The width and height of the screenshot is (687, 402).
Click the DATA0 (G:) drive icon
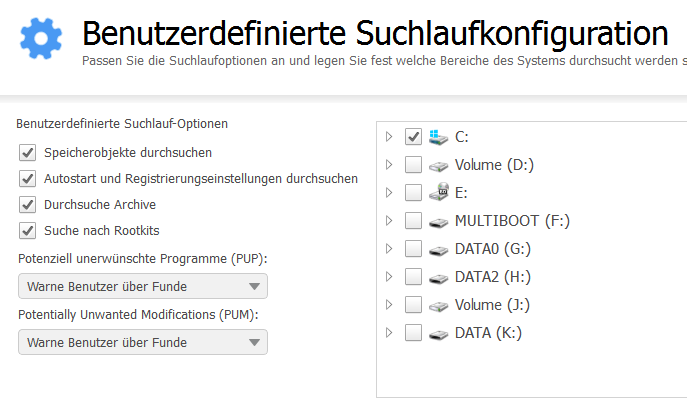pyautogui.click(x=438, y=250)
